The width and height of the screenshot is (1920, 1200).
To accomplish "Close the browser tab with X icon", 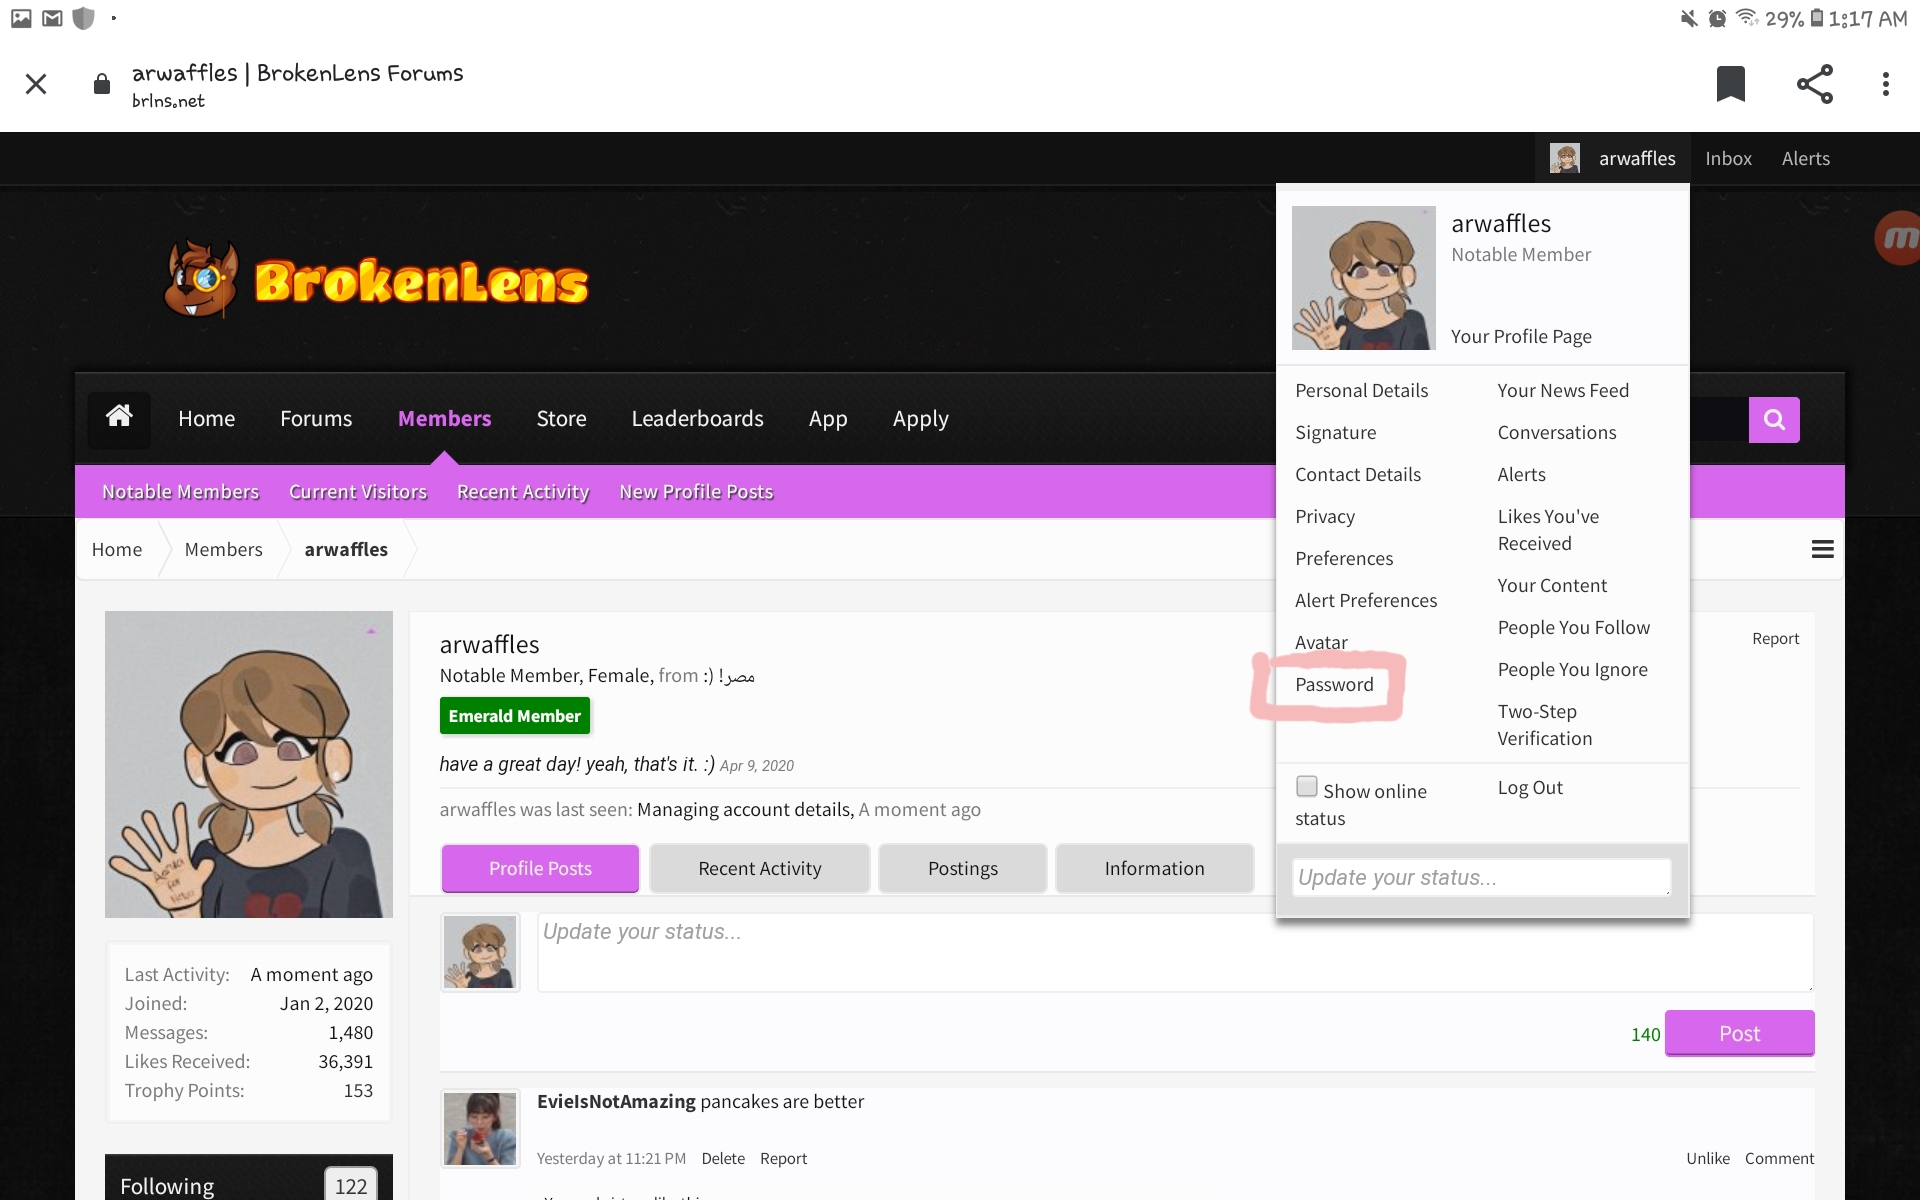I will 36,84.
